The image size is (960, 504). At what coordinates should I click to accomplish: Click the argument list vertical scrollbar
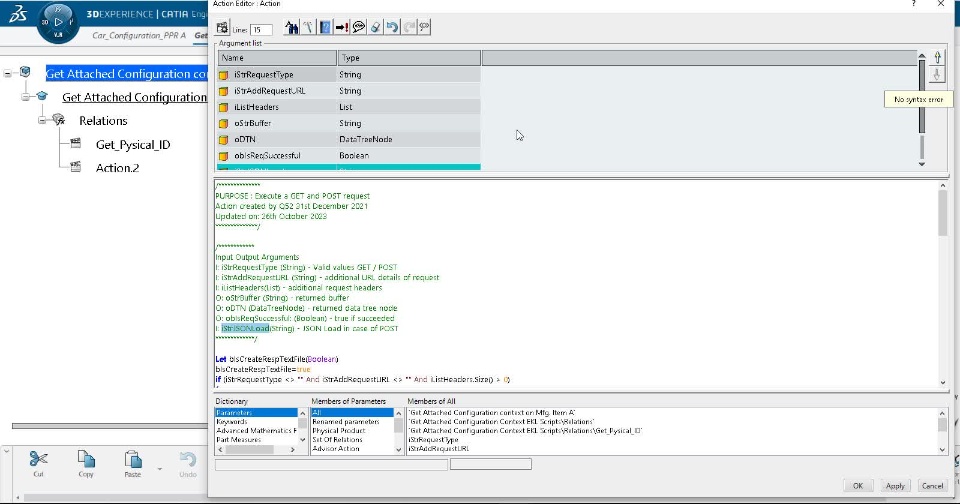(x=921, y=110)
